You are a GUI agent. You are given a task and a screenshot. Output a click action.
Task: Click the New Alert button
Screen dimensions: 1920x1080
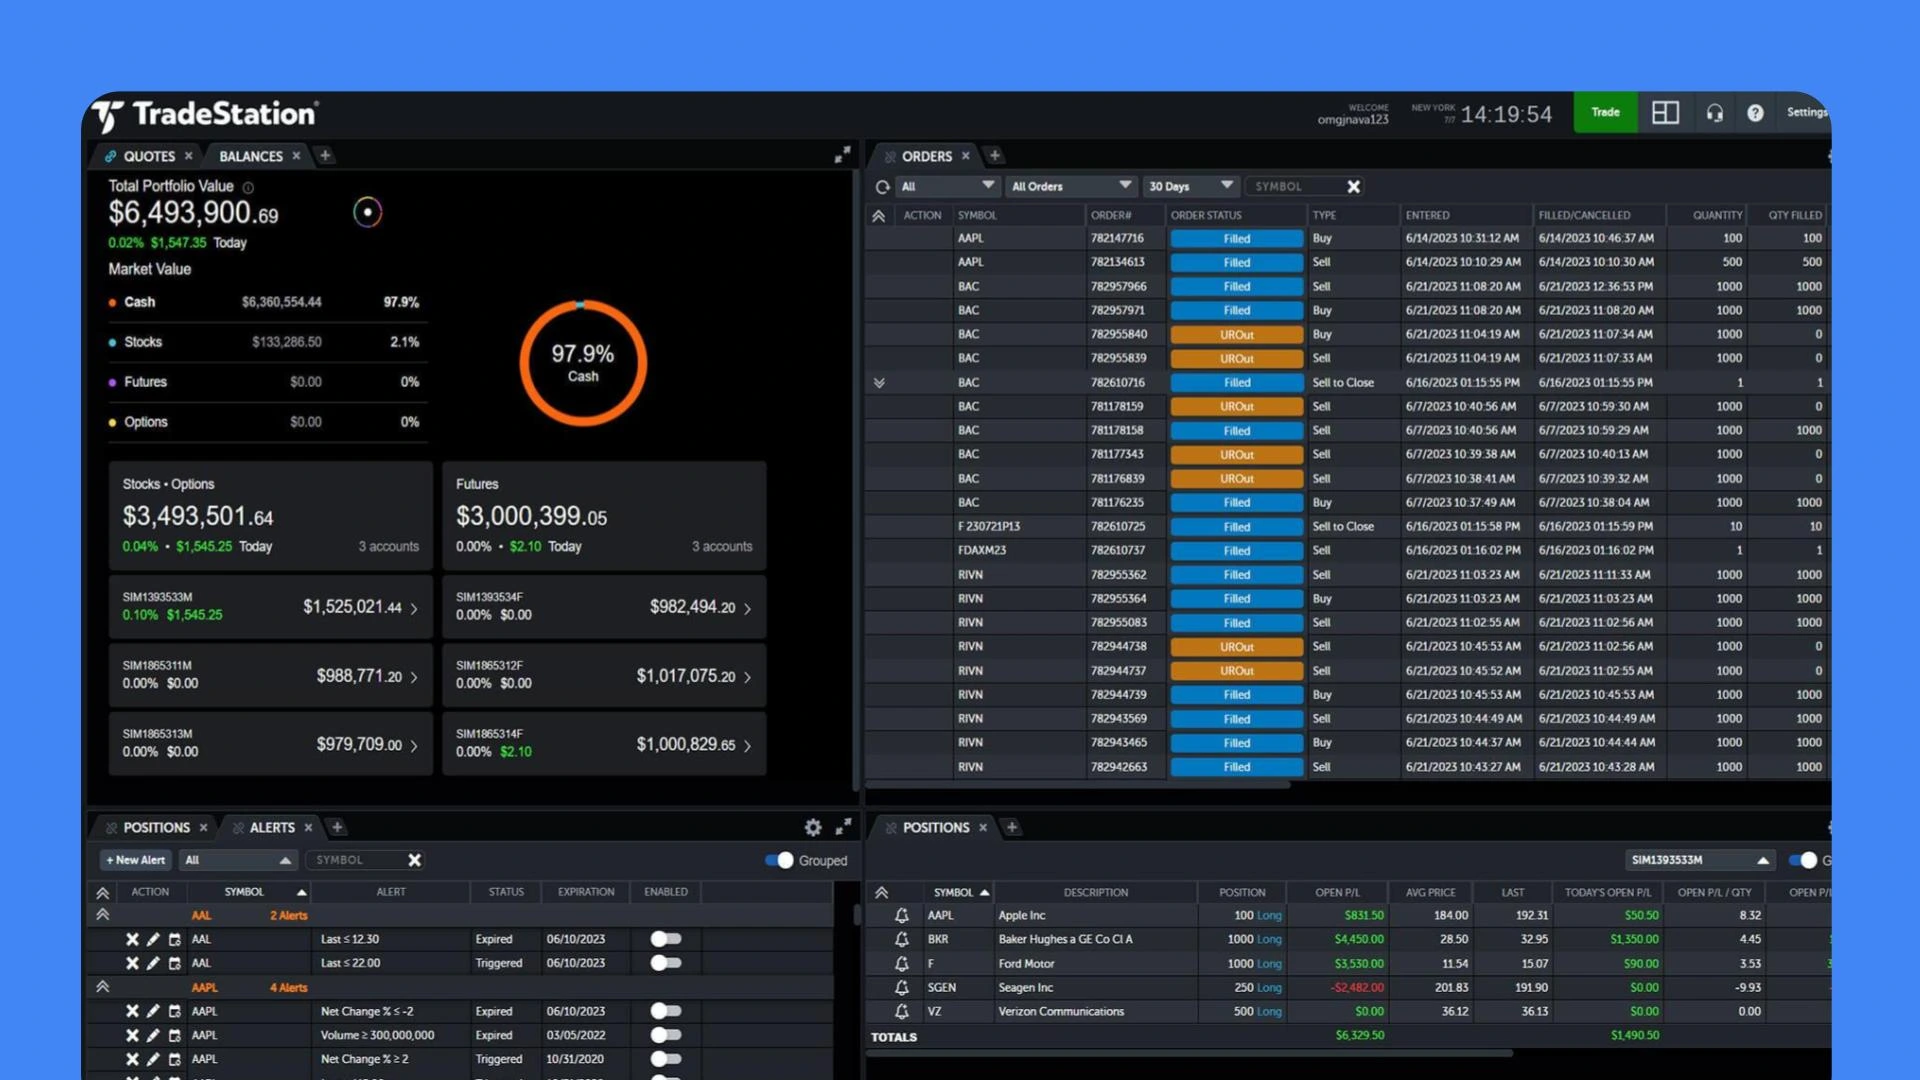pyautogui.click(x=136, y=861)
